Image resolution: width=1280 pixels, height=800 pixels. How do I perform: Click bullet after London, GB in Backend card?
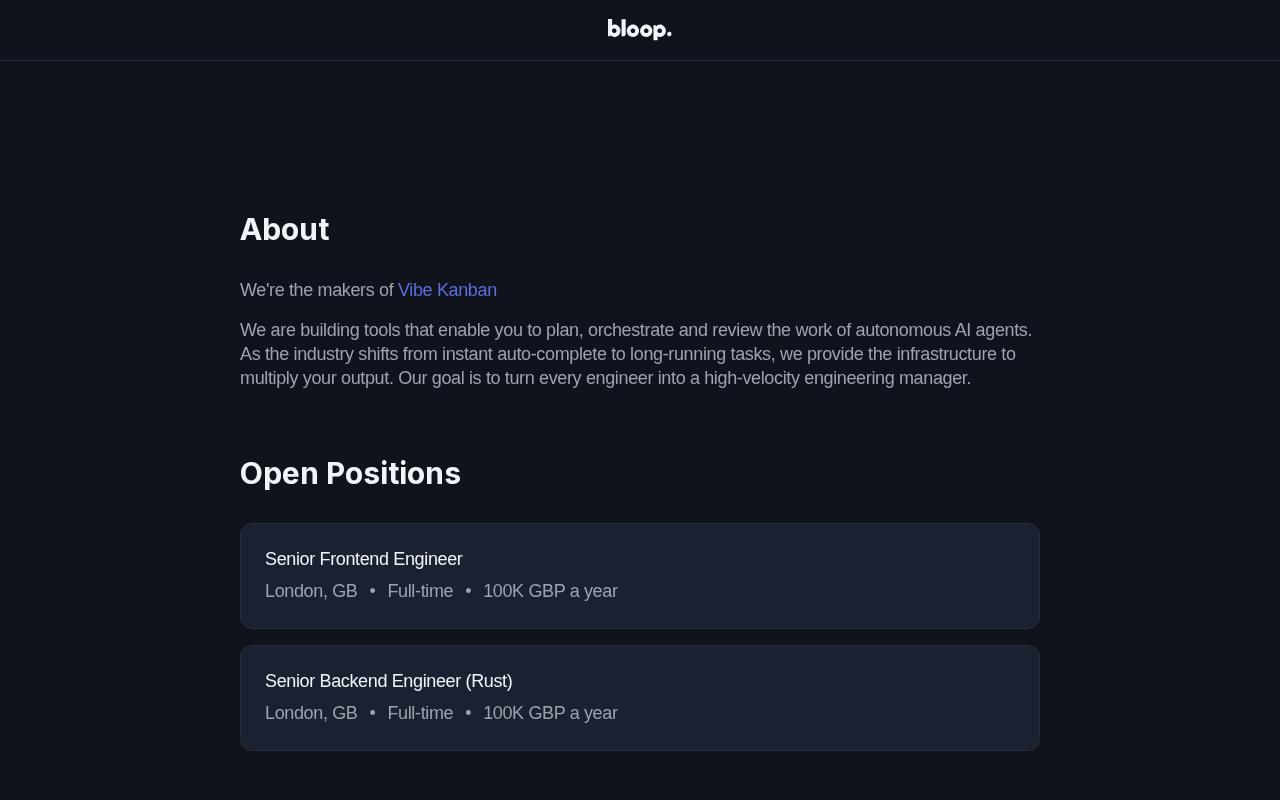[372, 713]
